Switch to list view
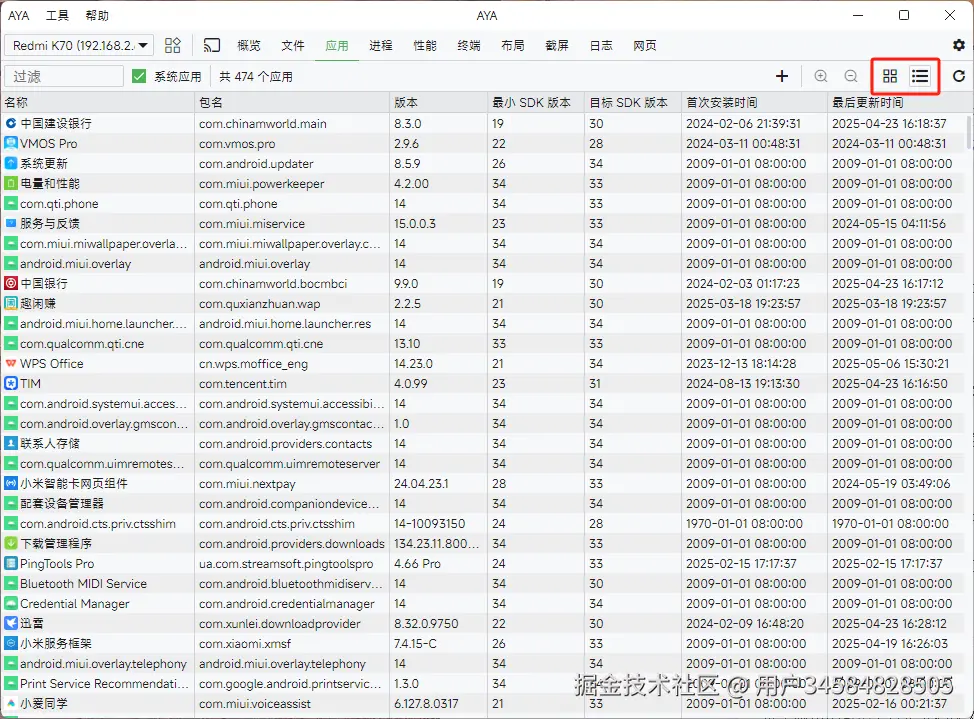Screen dimensions: 974x719 tap(920, 76)
